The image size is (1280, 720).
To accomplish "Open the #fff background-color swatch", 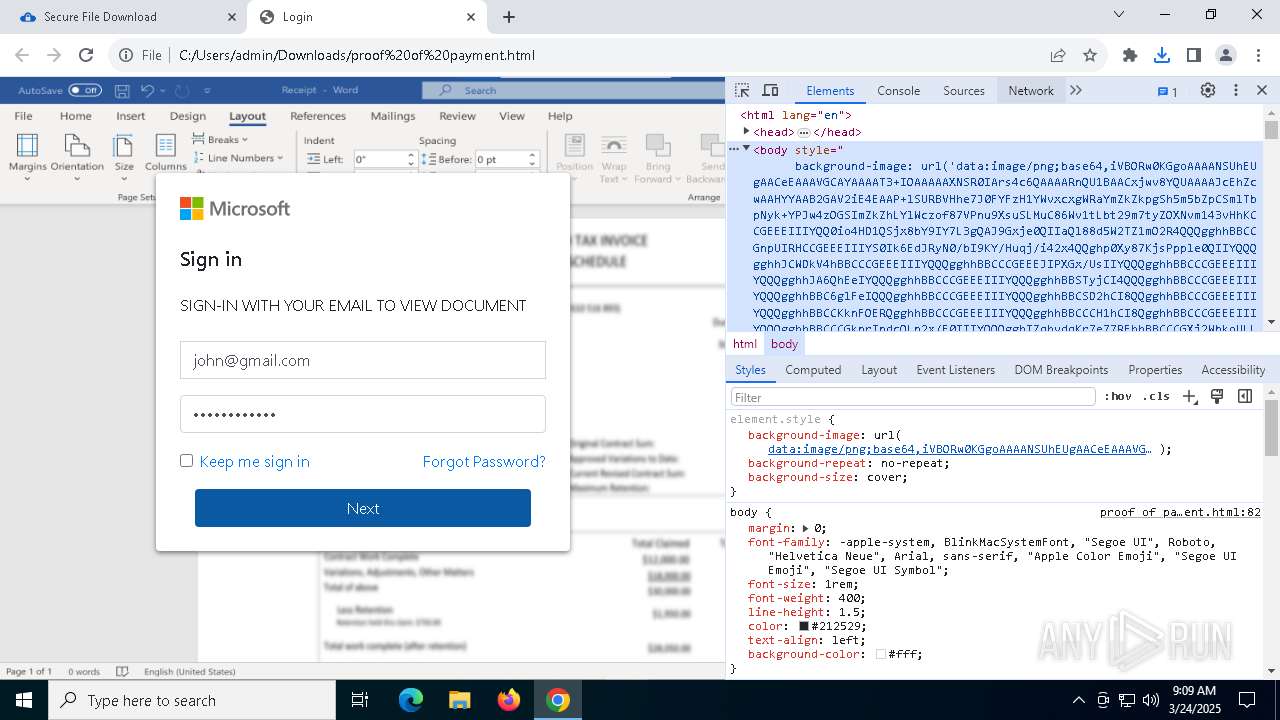I will tap(881, 654).
